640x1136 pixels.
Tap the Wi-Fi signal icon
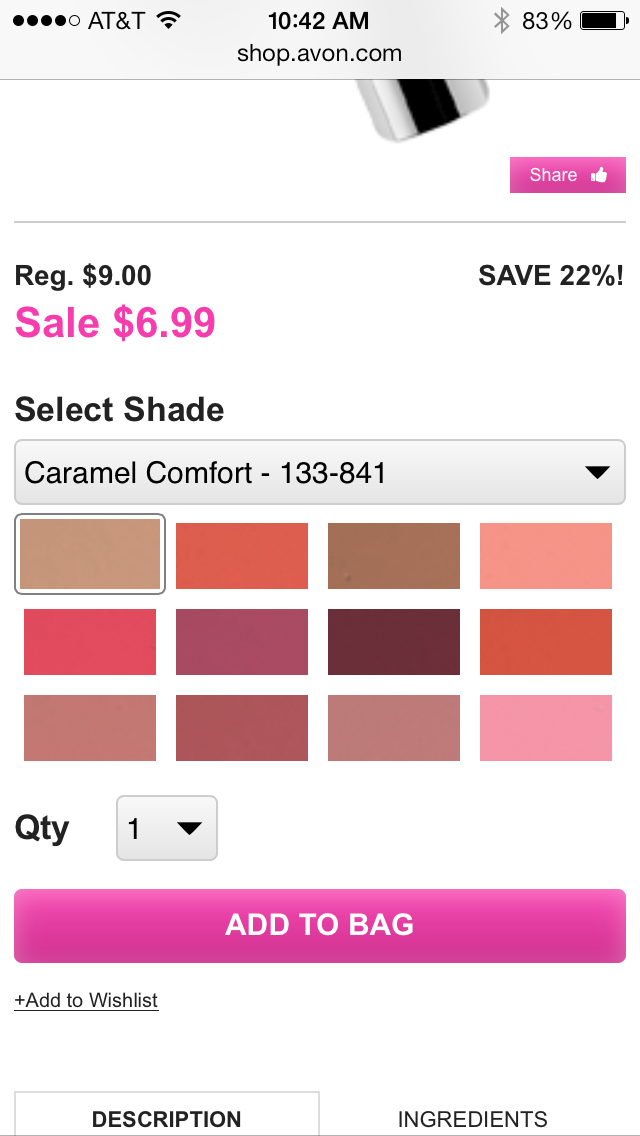(169, 20)
